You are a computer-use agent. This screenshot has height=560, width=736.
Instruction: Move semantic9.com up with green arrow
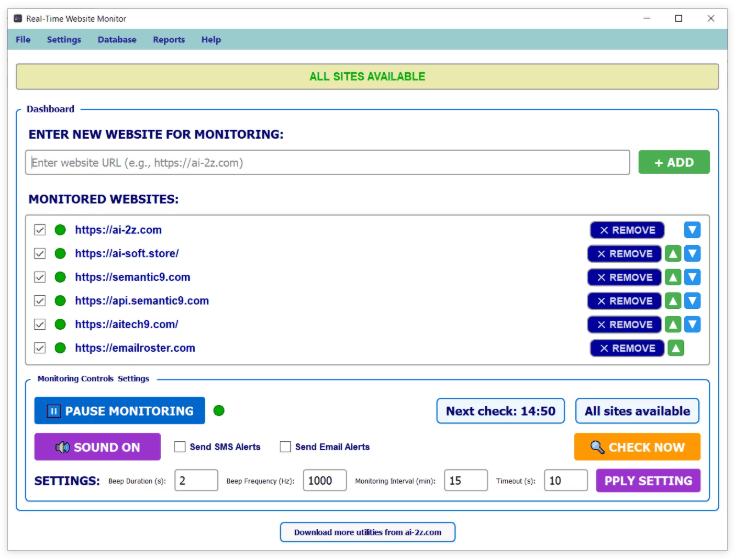tap(673, 277)
